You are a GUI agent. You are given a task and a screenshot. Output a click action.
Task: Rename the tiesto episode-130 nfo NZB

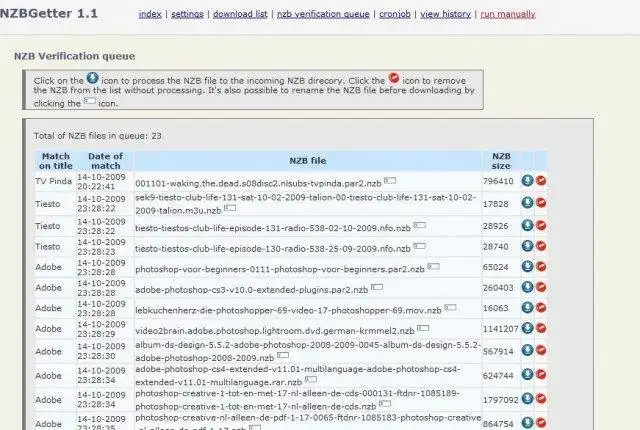click(x=420, y=246)
